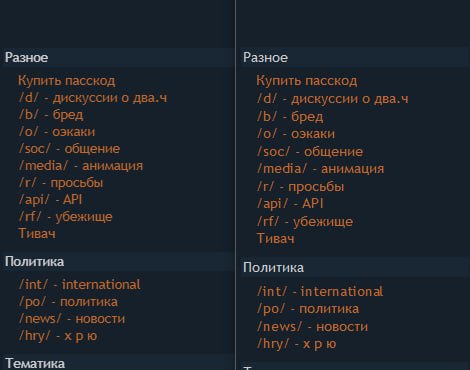Select /r/ просьбы in left panel
This screenshot has height=370, width=470.
click(61, 183)
